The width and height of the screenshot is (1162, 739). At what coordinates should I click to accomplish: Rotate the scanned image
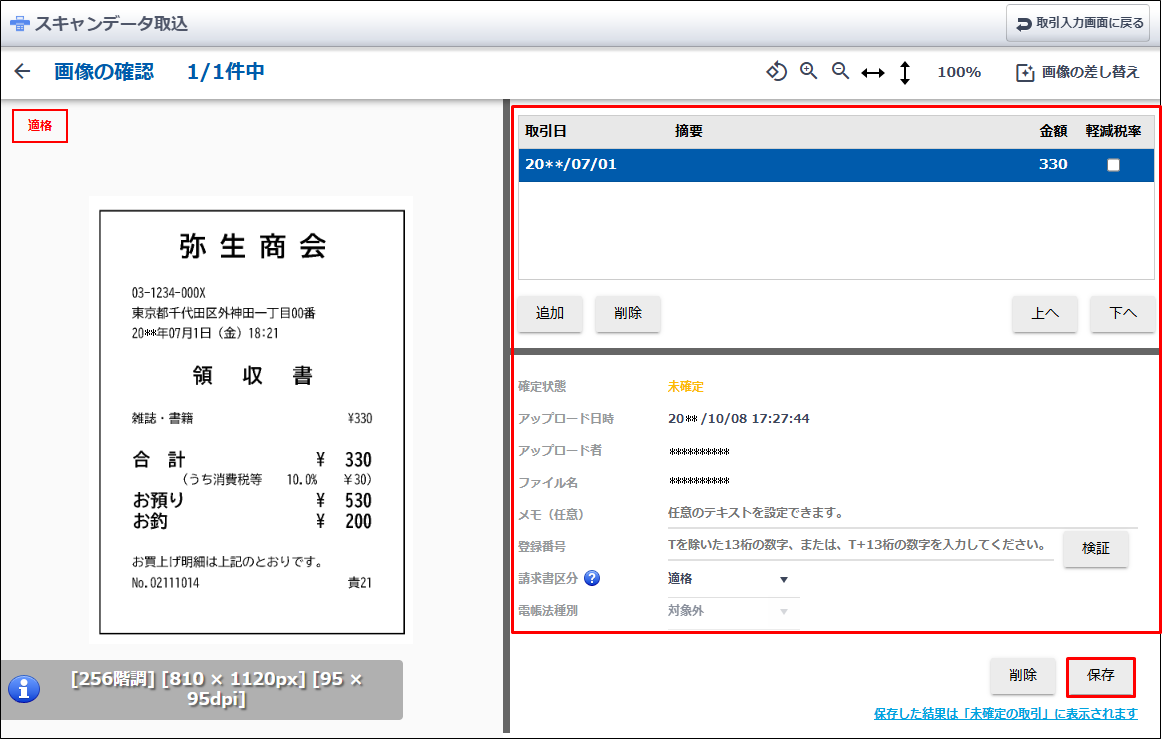coord(776,71)
